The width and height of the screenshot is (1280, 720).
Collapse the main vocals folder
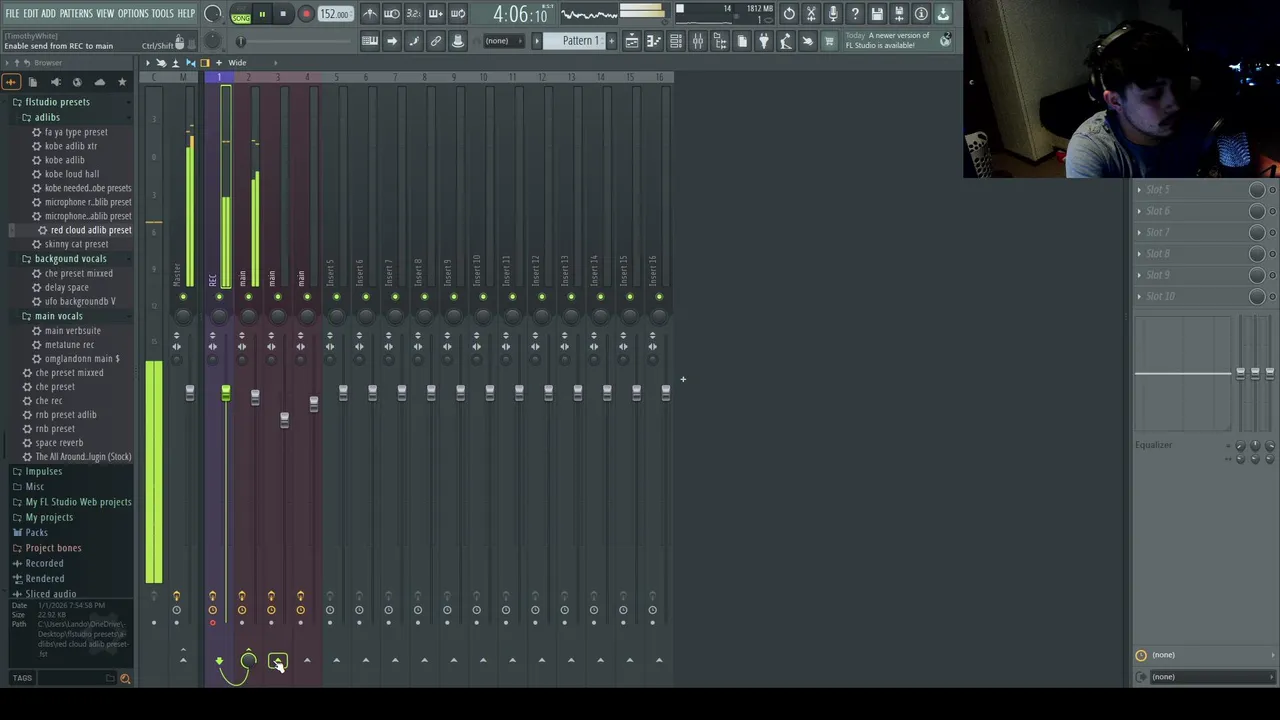[58, 316]
